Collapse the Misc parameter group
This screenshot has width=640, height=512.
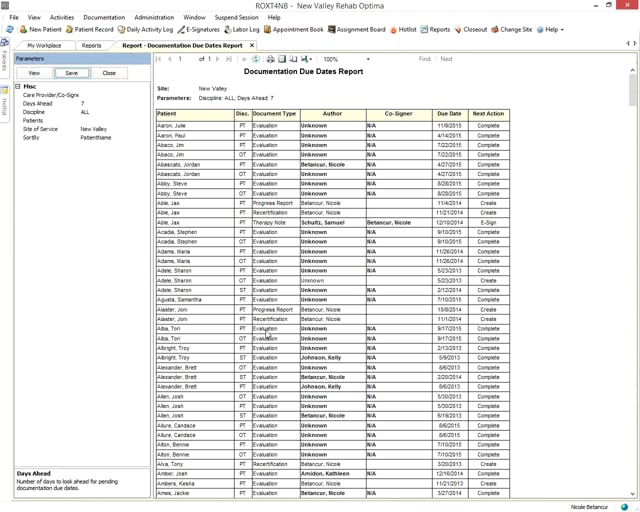18,87
